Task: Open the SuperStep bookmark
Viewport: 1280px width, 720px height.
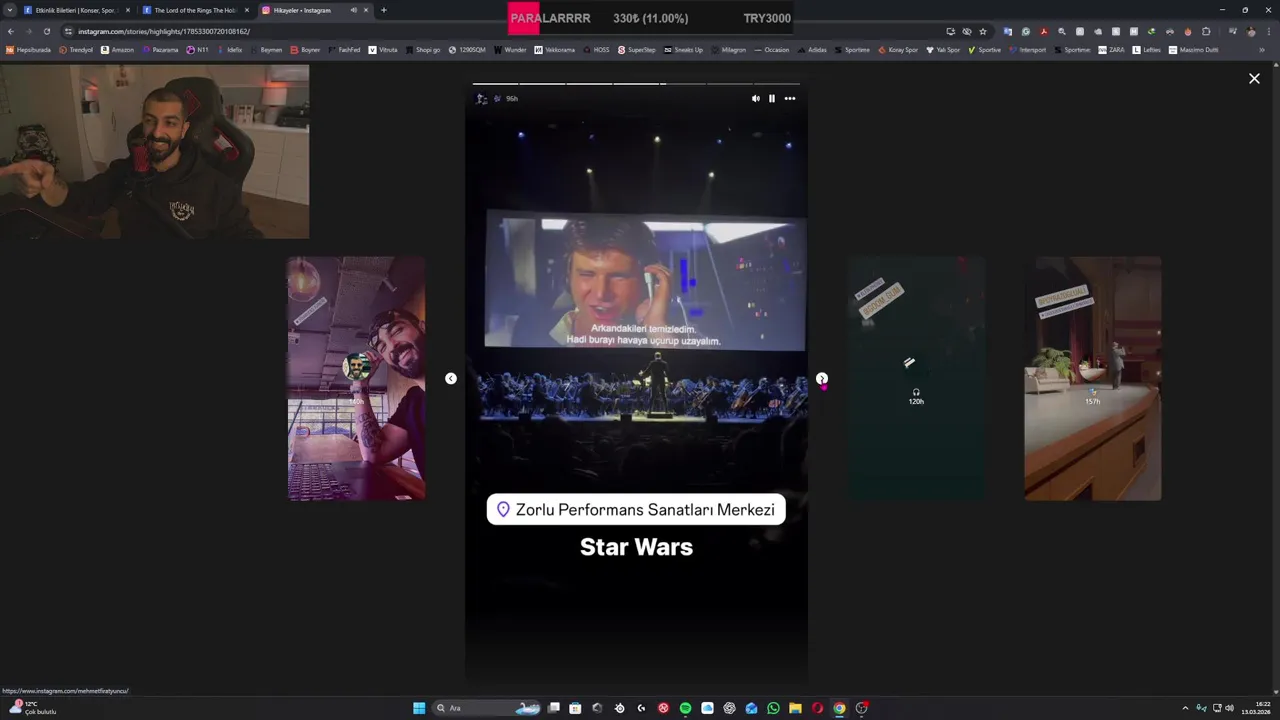Action: (637, 50)
